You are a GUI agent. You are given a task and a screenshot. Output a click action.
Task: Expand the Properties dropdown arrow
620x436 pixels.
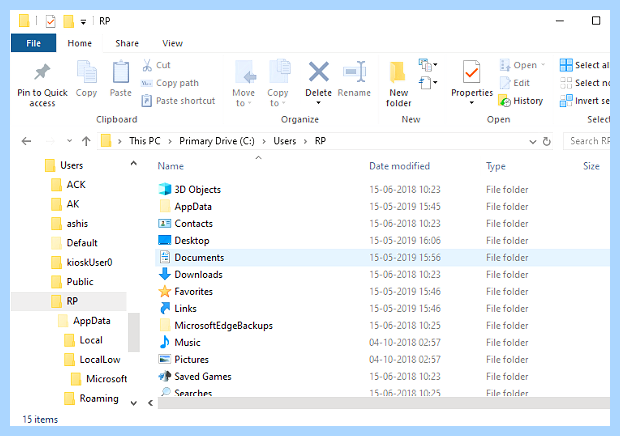tap(471, 103)
